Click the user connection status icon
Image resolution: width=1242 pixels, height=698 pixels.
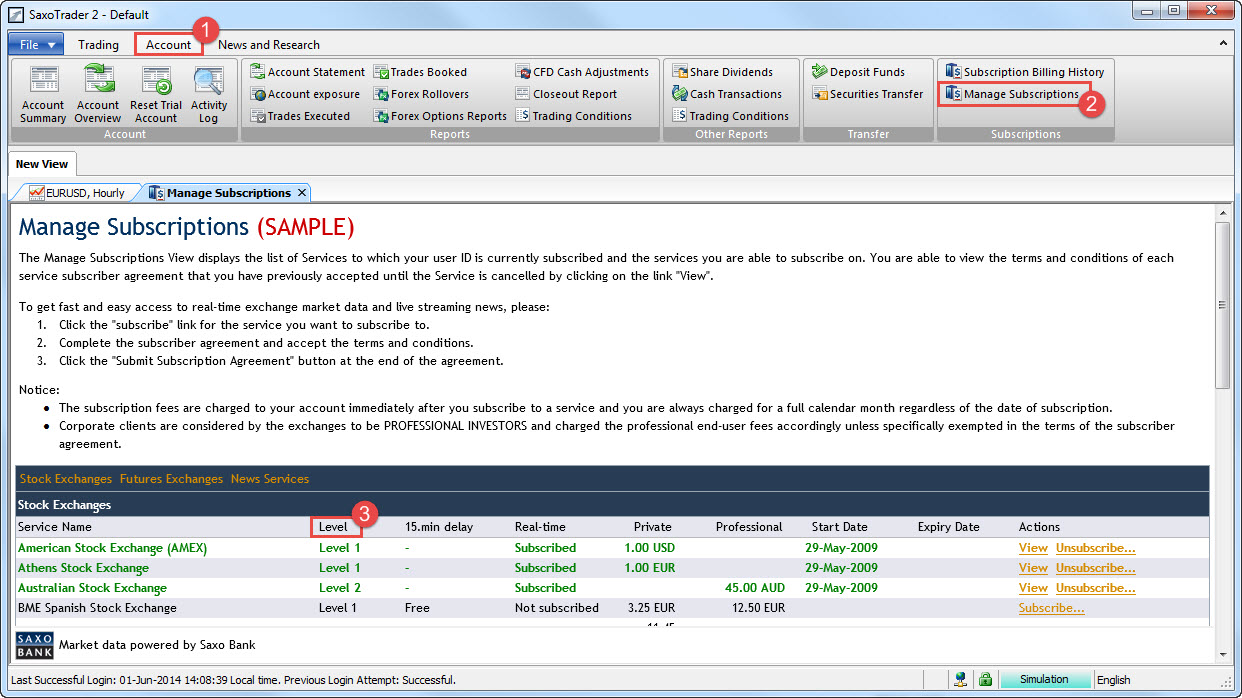point(961,680)
